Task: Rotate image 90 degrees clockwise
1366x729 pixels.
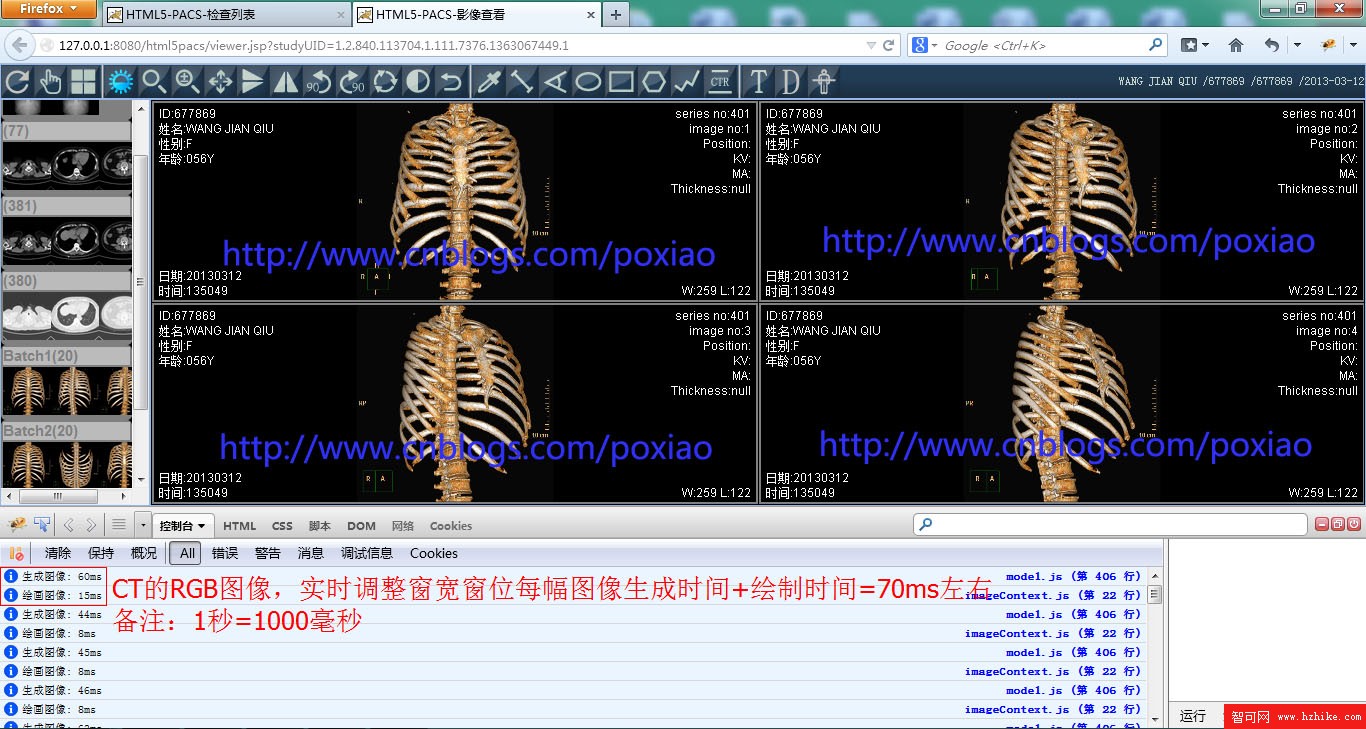Action: (352, 82)
